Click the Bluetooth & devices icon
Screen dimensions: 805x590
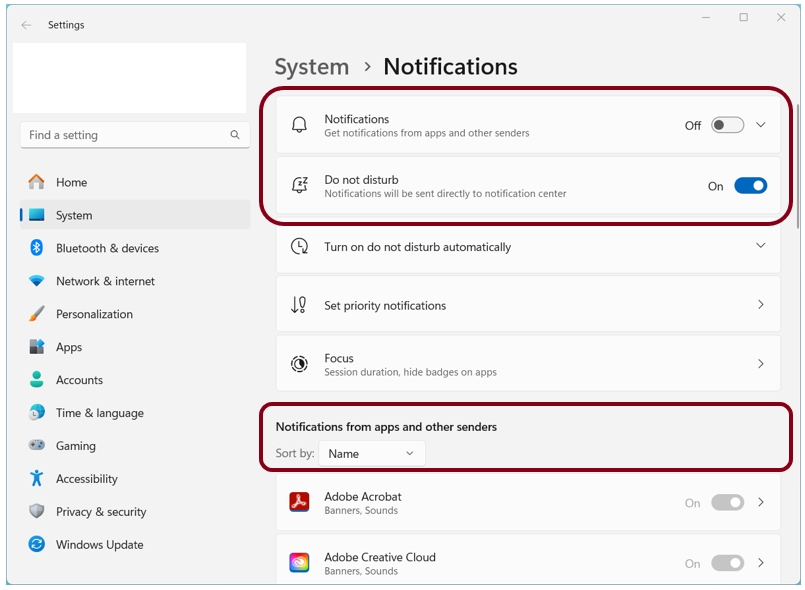(37, 248)
